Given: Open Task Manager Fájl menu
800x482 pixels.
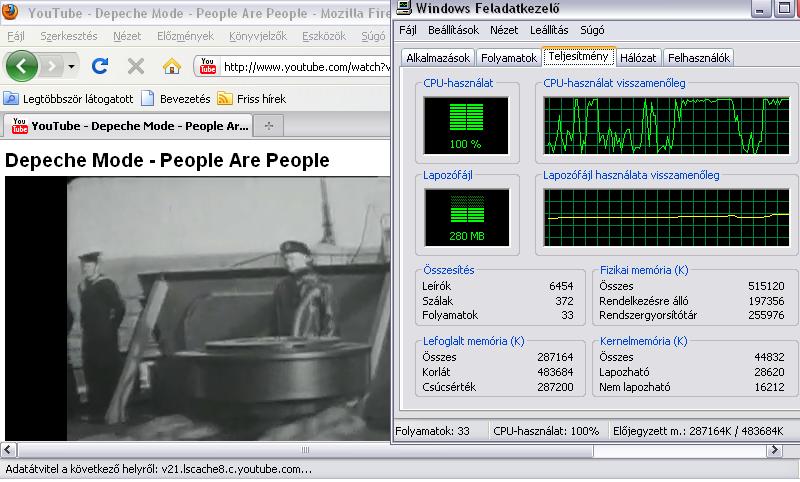Looking at the screenshot, I should pos(408,30).
